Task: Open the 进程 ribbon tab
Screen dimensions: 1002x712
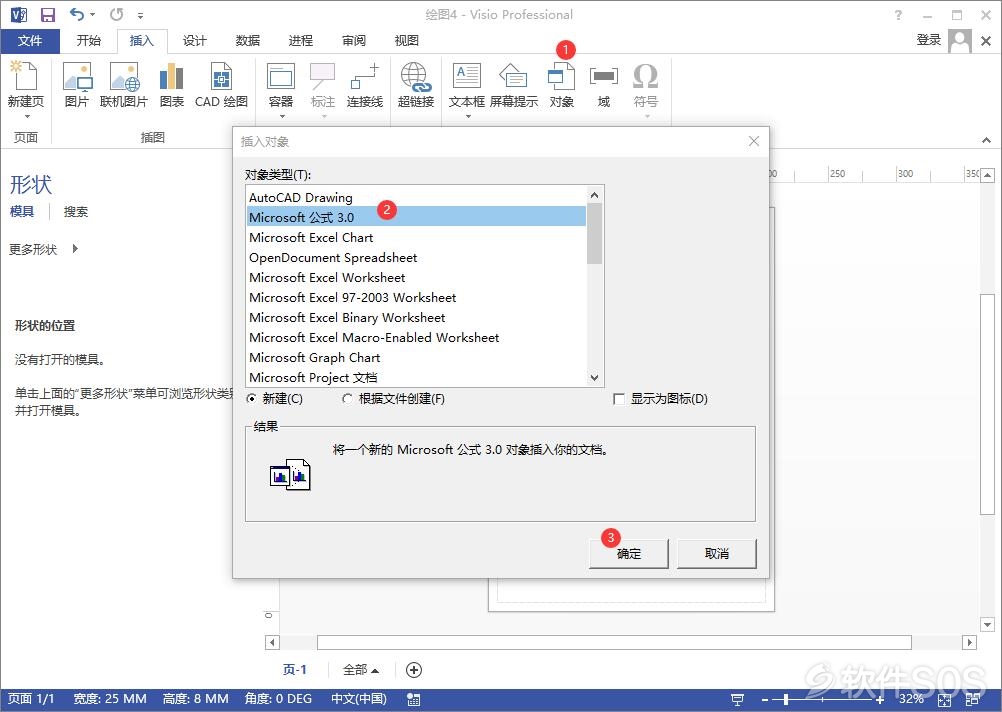Action: [x=301, y=41]
